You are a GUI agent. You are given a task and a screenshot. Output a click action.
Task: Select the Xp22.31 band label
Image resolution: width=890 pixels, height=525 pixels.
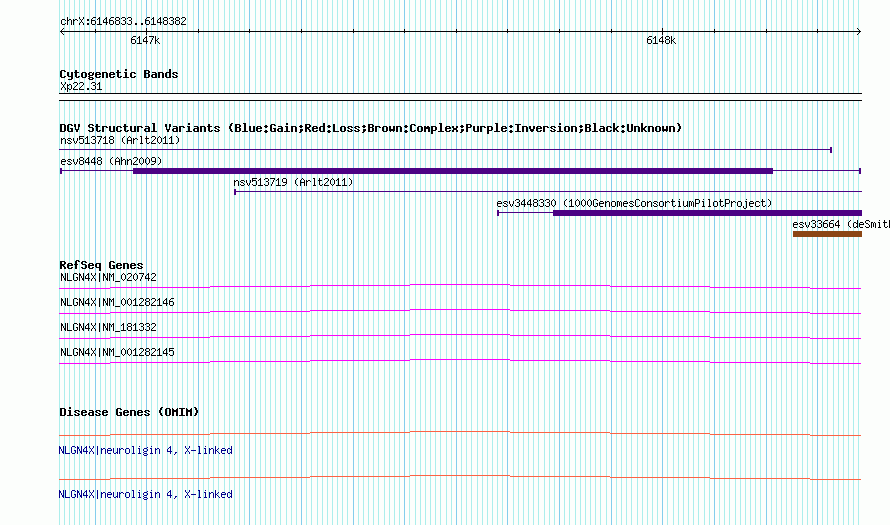[81, 87]
